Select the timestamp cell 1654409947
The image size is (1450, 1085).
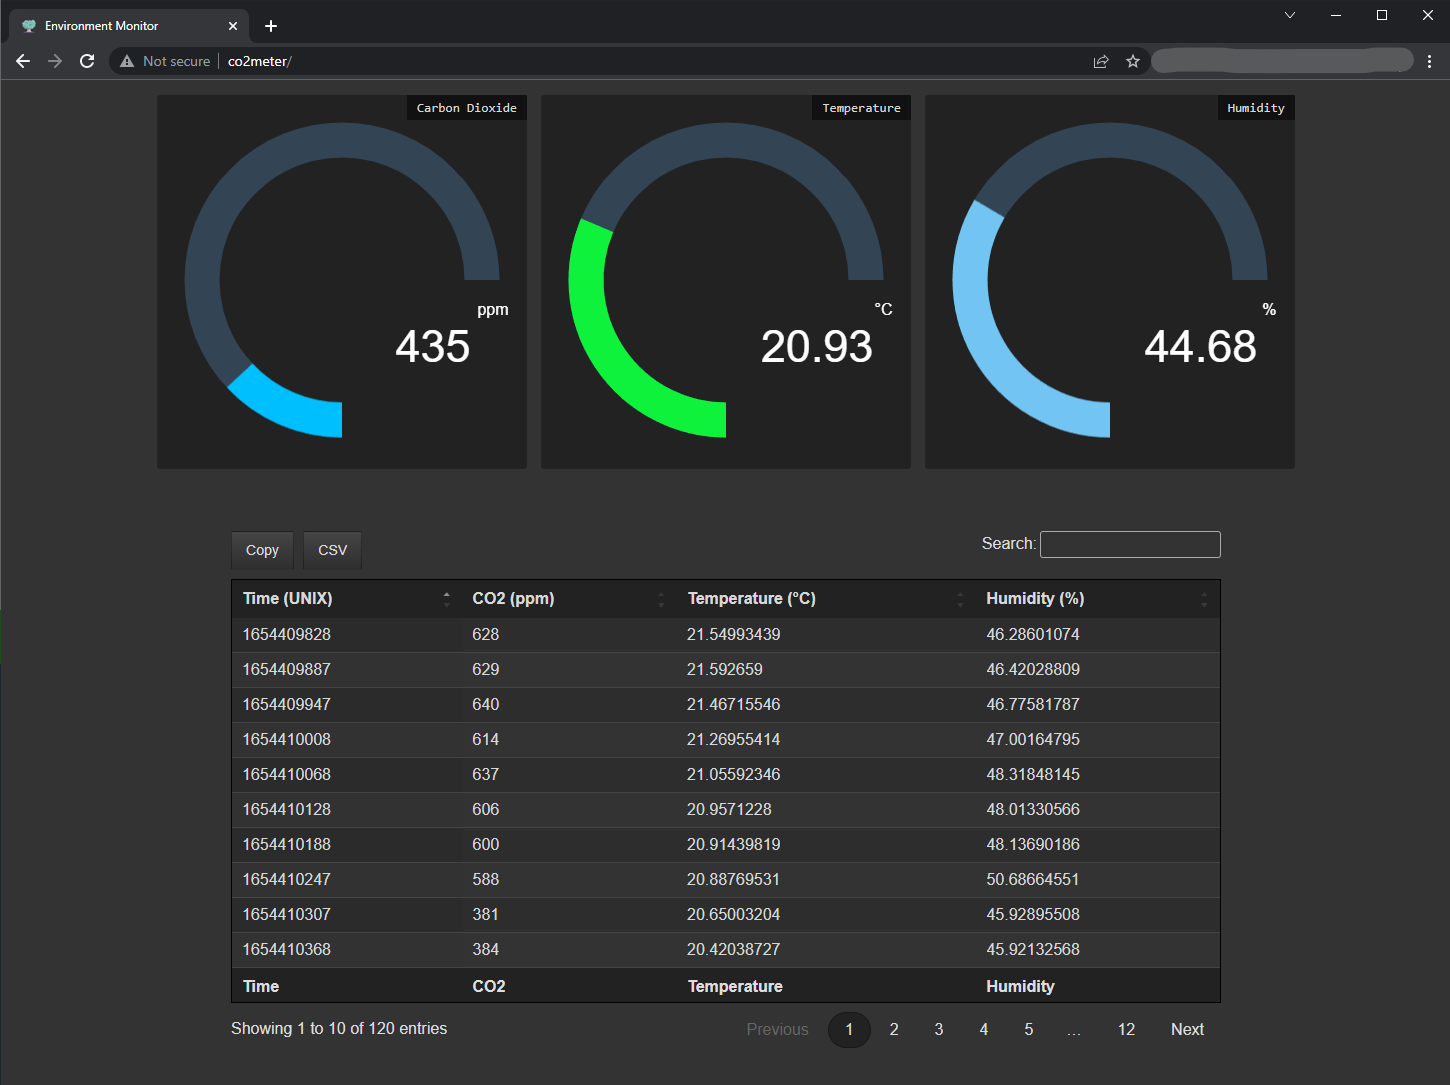[x=287, y=704]
